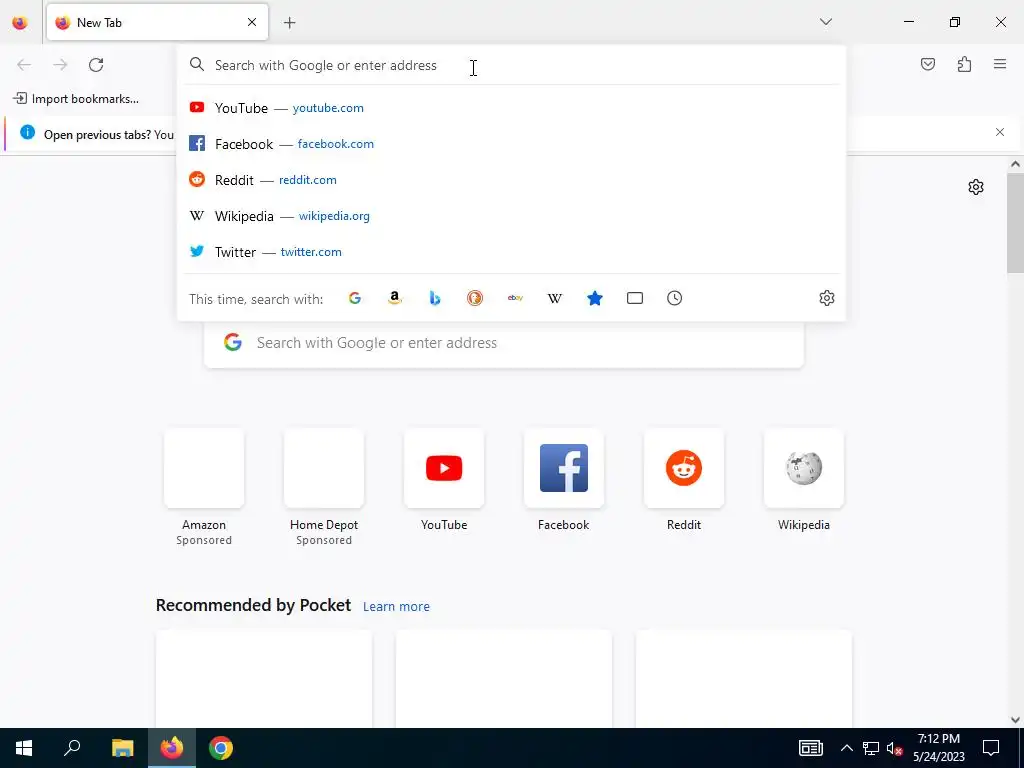1024x768 pixels.
Task: Reload the current page
Action: (x=96, y=65)
